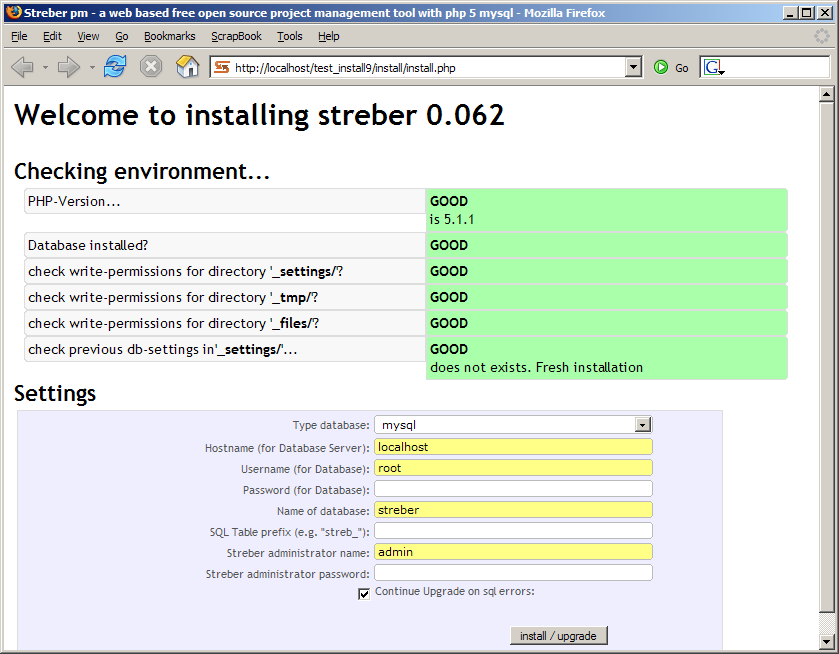
Task: Open the Back history dropdown arrow
Action: [x=45, y=67]
